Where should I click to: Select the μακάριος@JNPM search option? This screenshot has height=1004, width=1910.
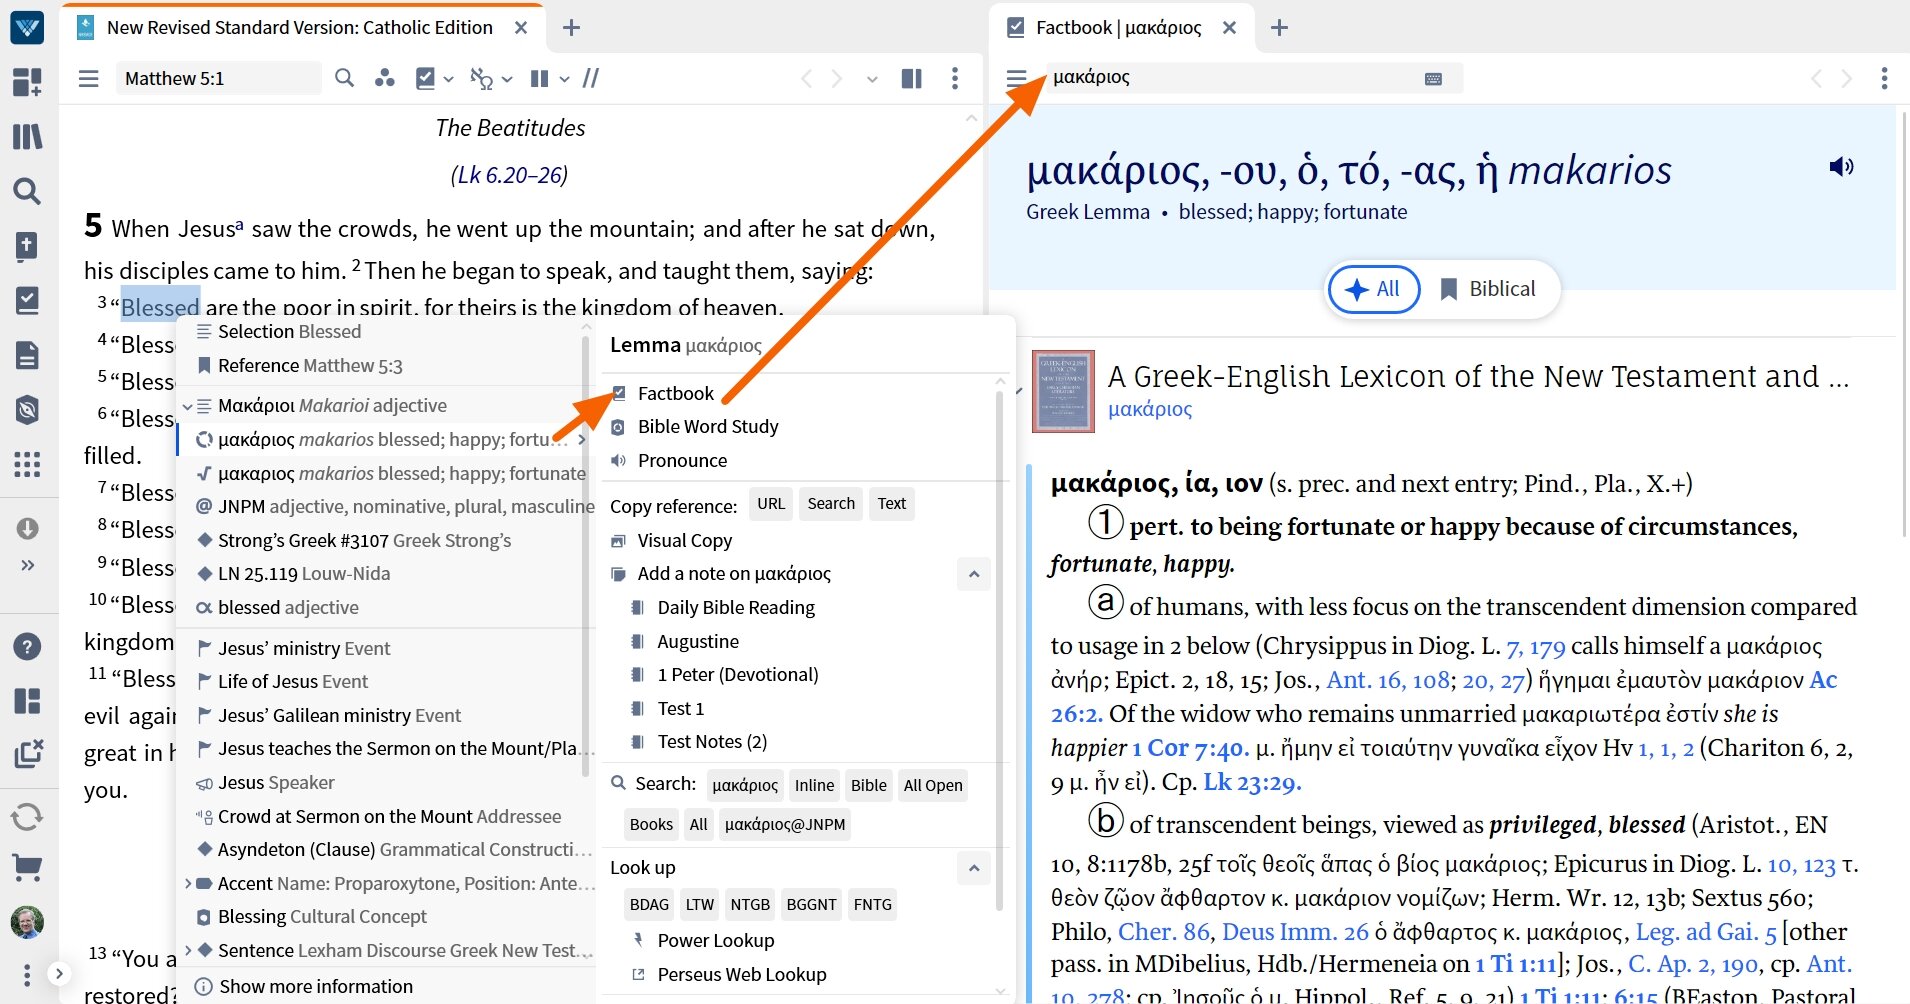[x=785, y=825]
